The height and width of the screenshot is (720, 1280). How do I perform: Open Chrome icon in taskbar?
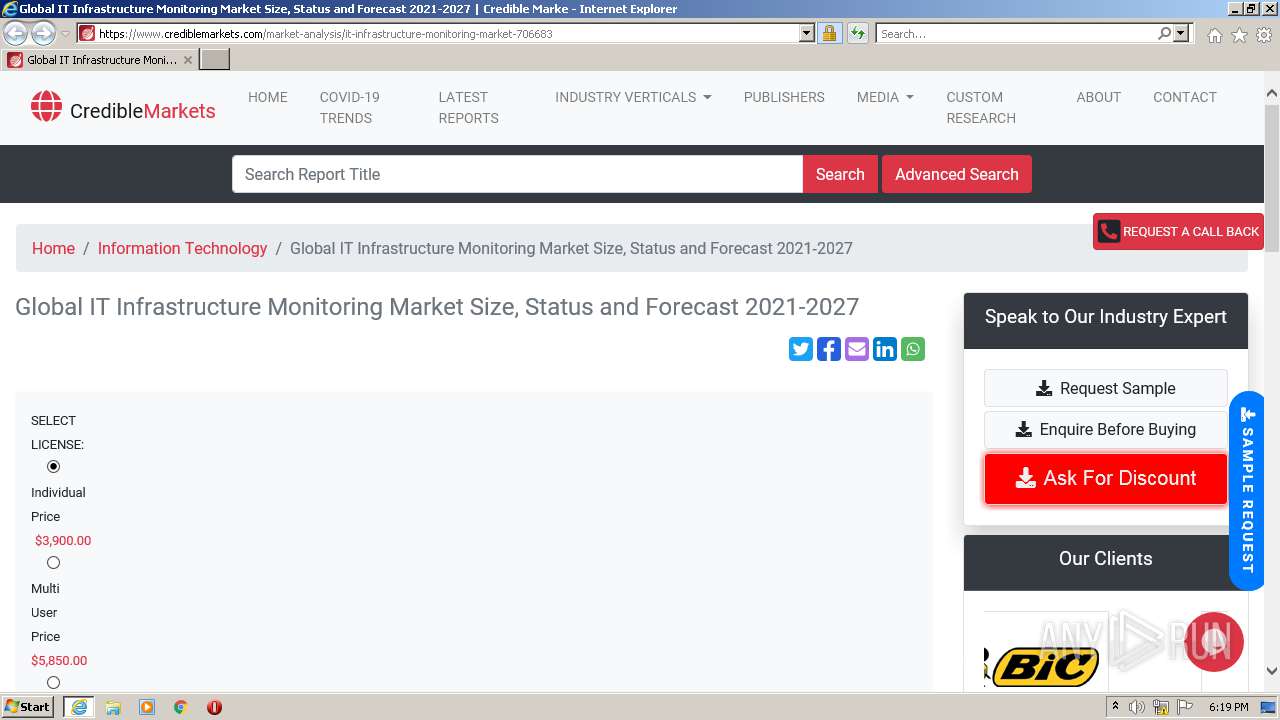181,707
